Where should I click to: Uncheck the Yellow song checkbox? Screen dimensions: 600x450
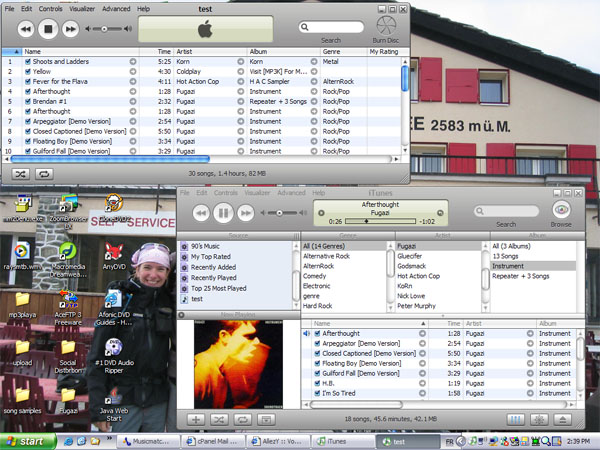28,72
